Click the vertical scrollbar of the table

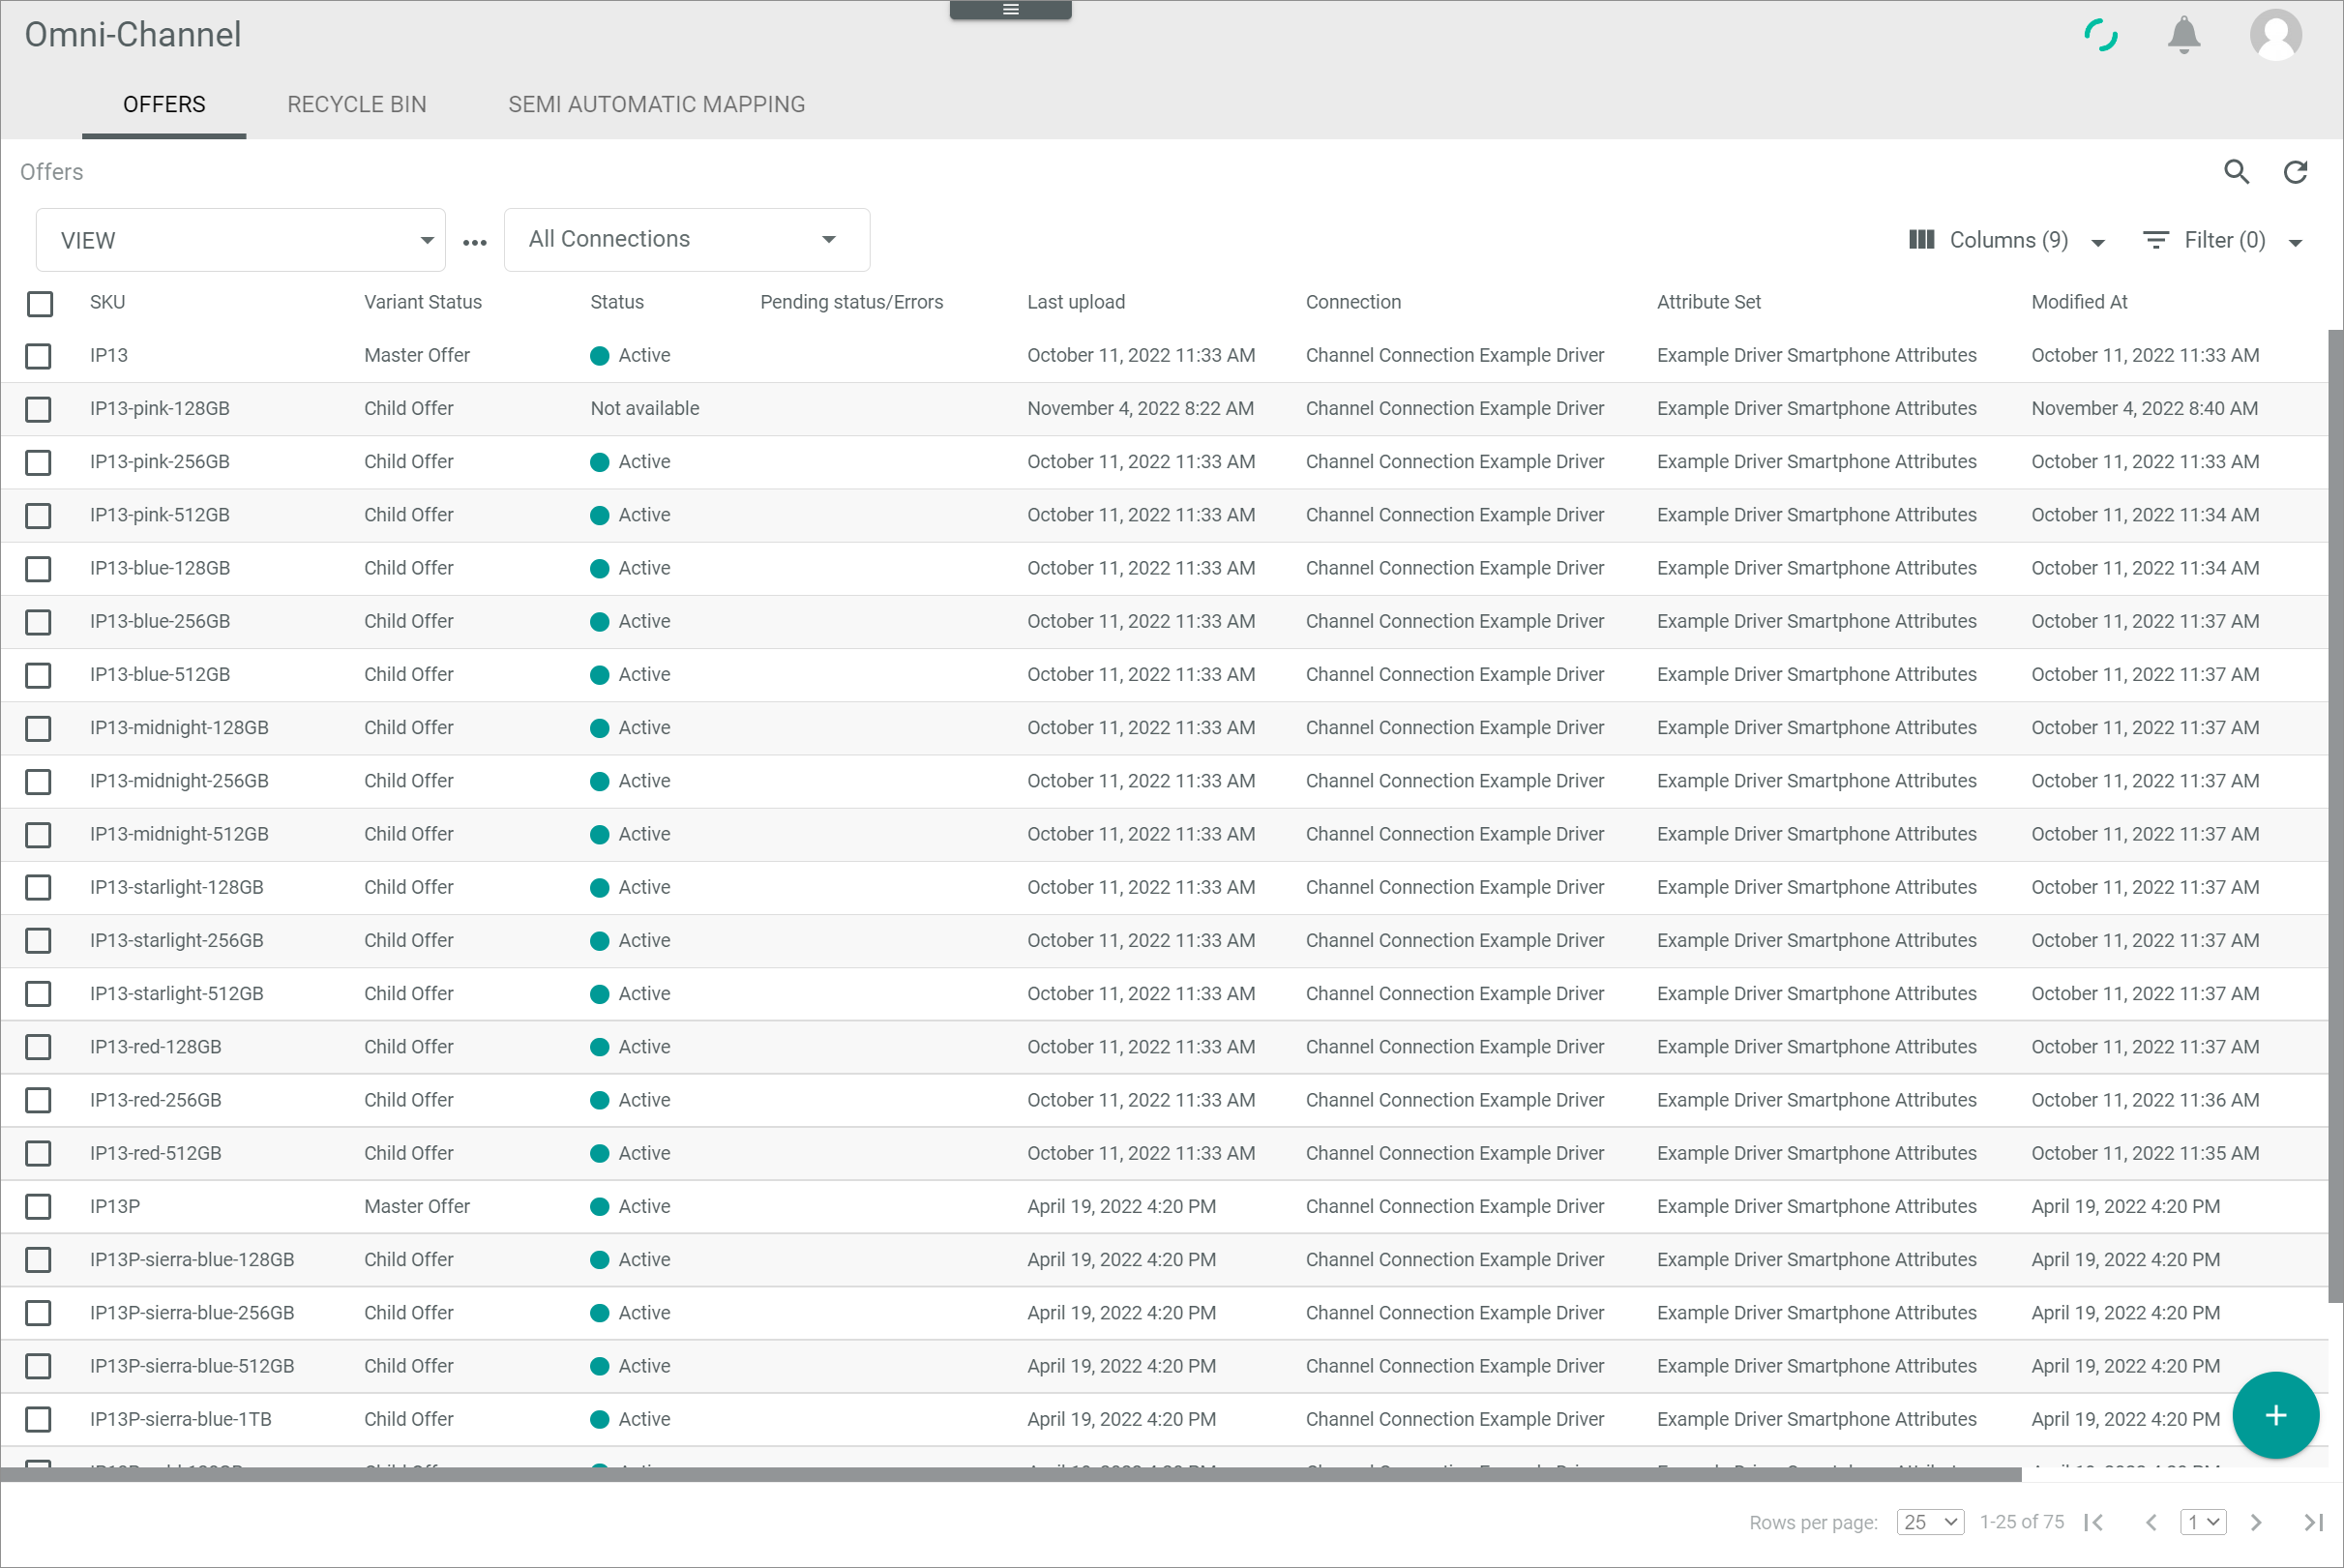pyautogui.click(x=2336, y=815)
